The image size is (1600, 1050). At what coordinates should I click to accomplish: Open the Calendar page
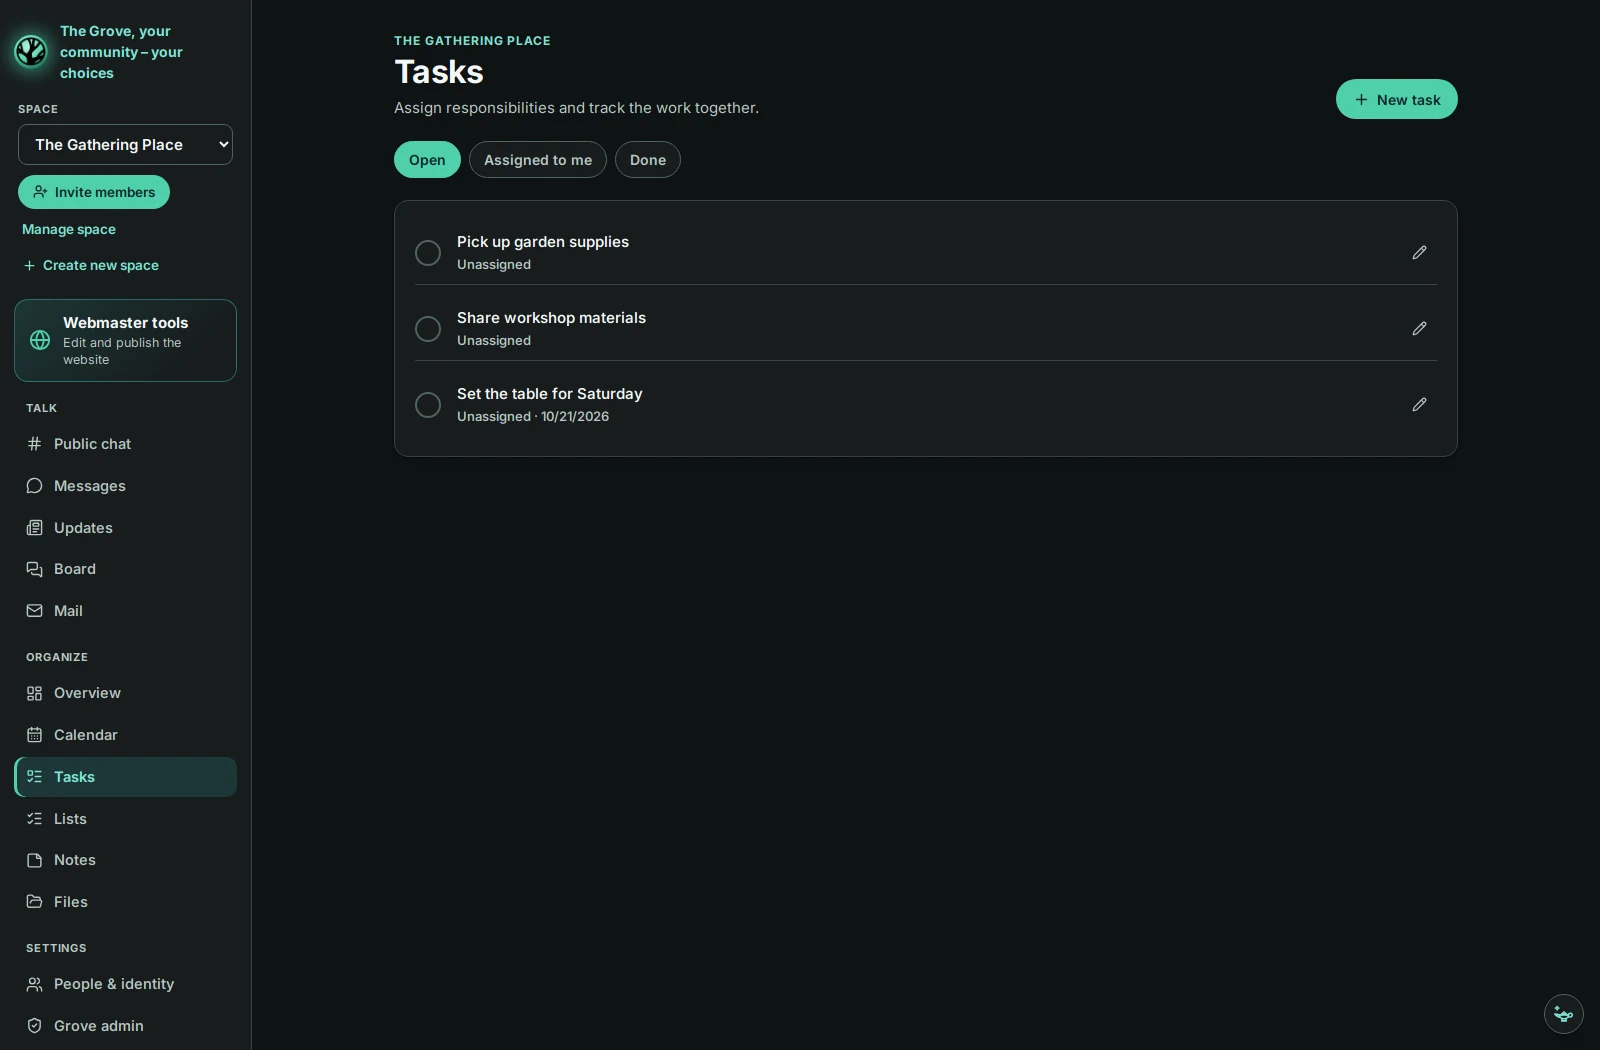click(x=125, y=735)
